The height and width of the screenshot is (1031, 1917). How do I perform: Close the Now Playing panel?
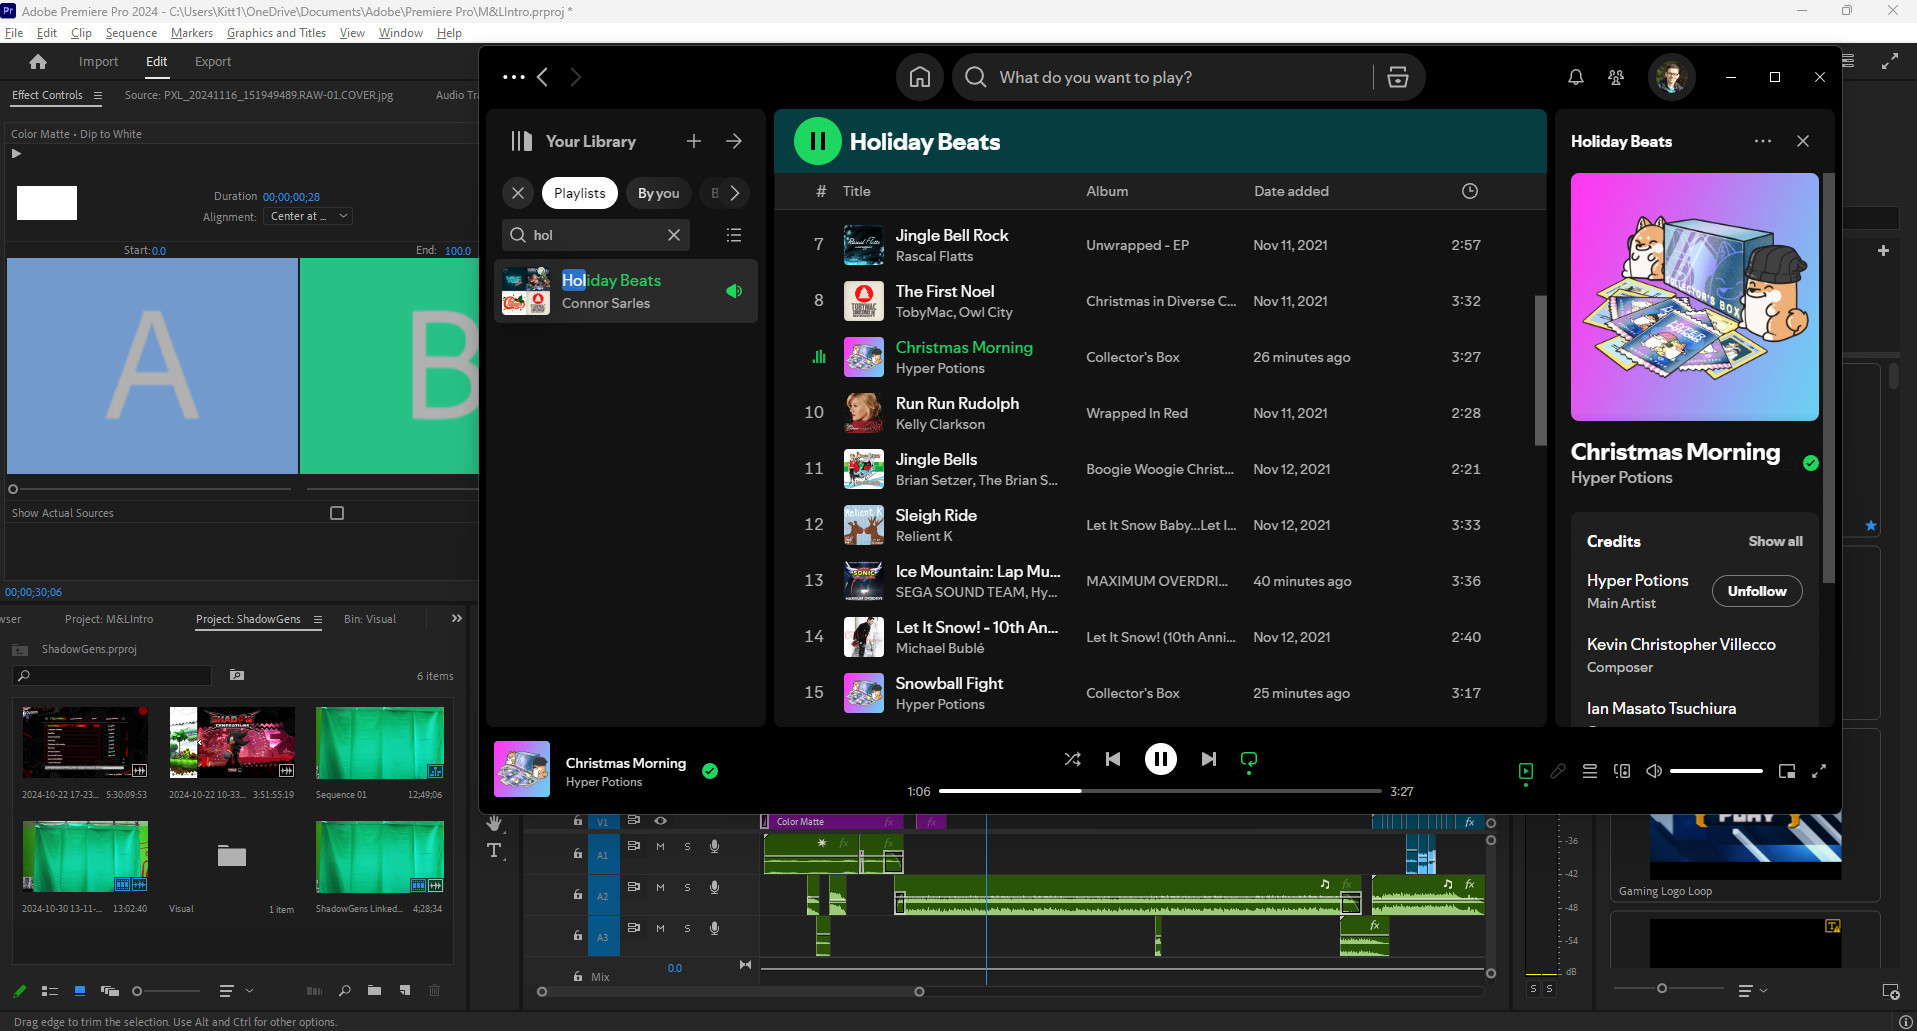click(x=1803, y=141)
